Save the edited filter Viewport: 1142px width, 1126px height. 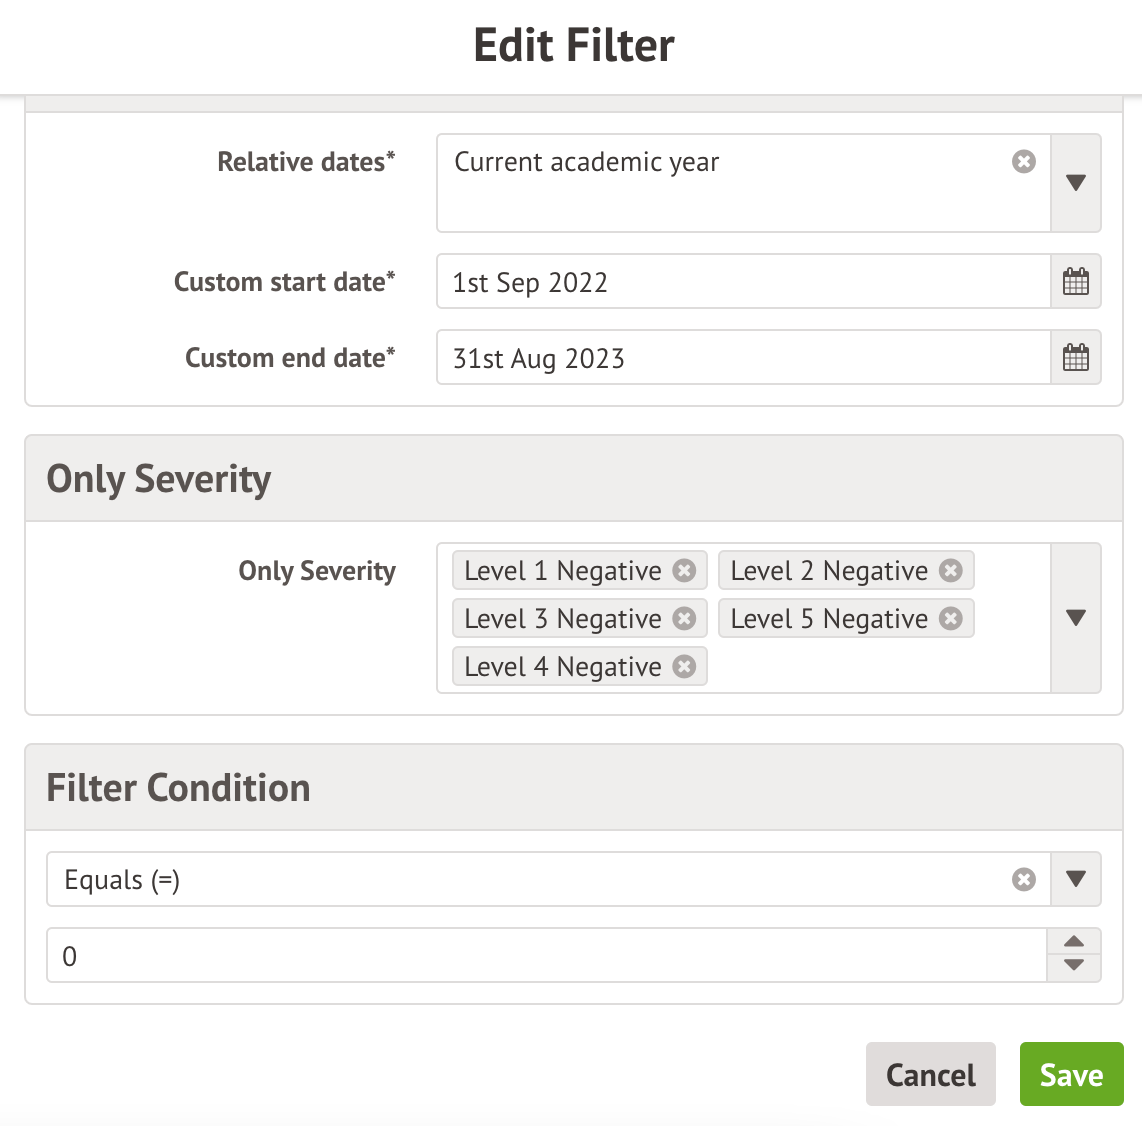click(x=1071, y=1075)
